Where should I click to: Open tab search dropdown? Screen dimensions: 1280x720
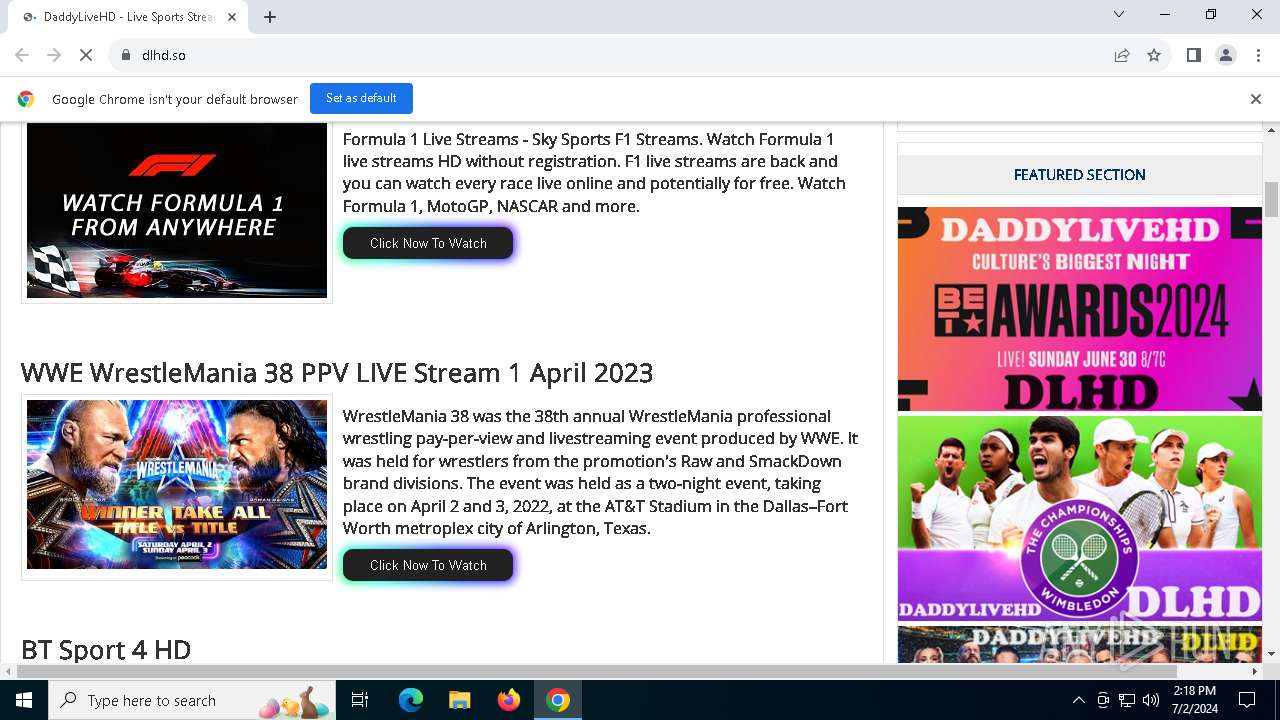click(1119, 14)
